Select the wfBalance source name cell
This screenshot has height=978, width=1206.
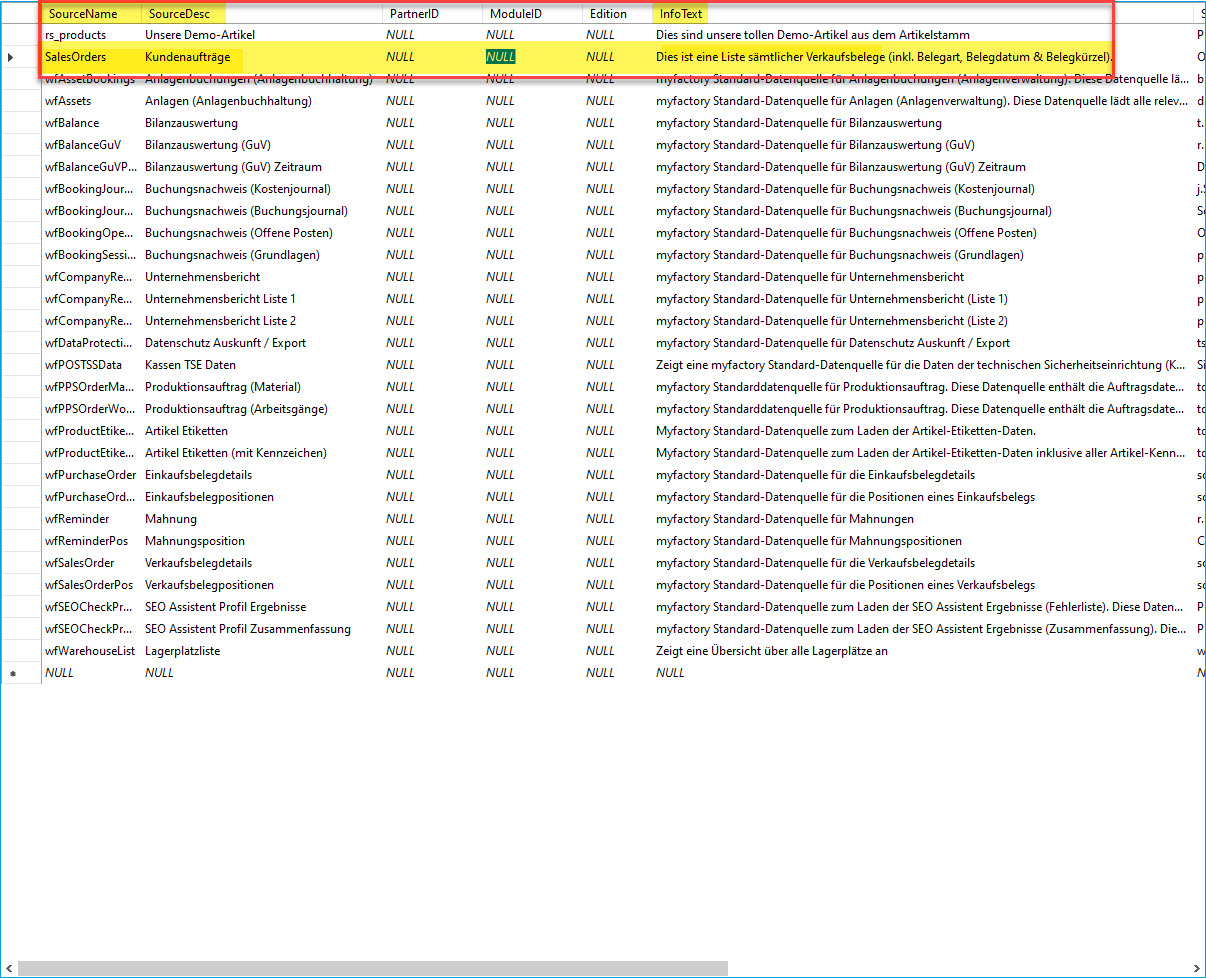72,123
